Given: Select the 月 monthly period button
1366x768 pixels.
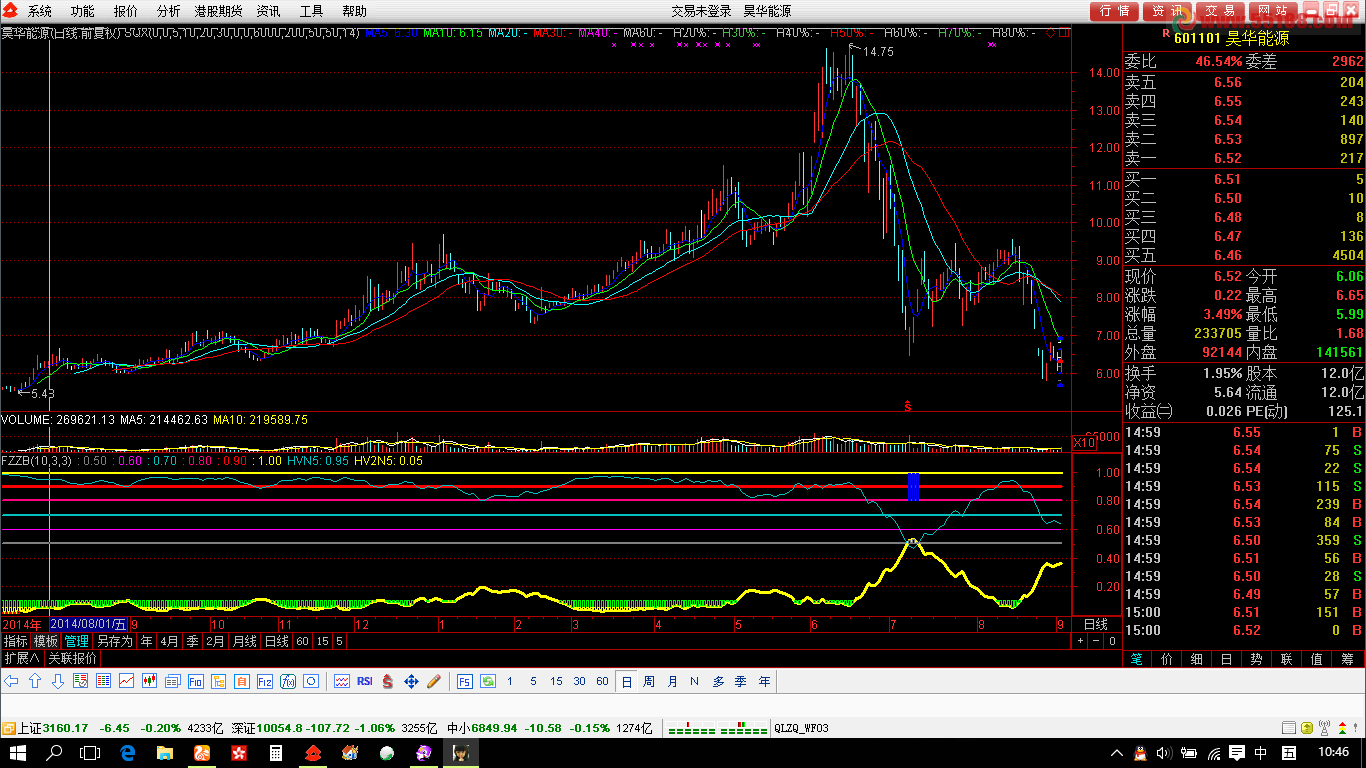Looking at the screenshot, I should coord(672,681).
